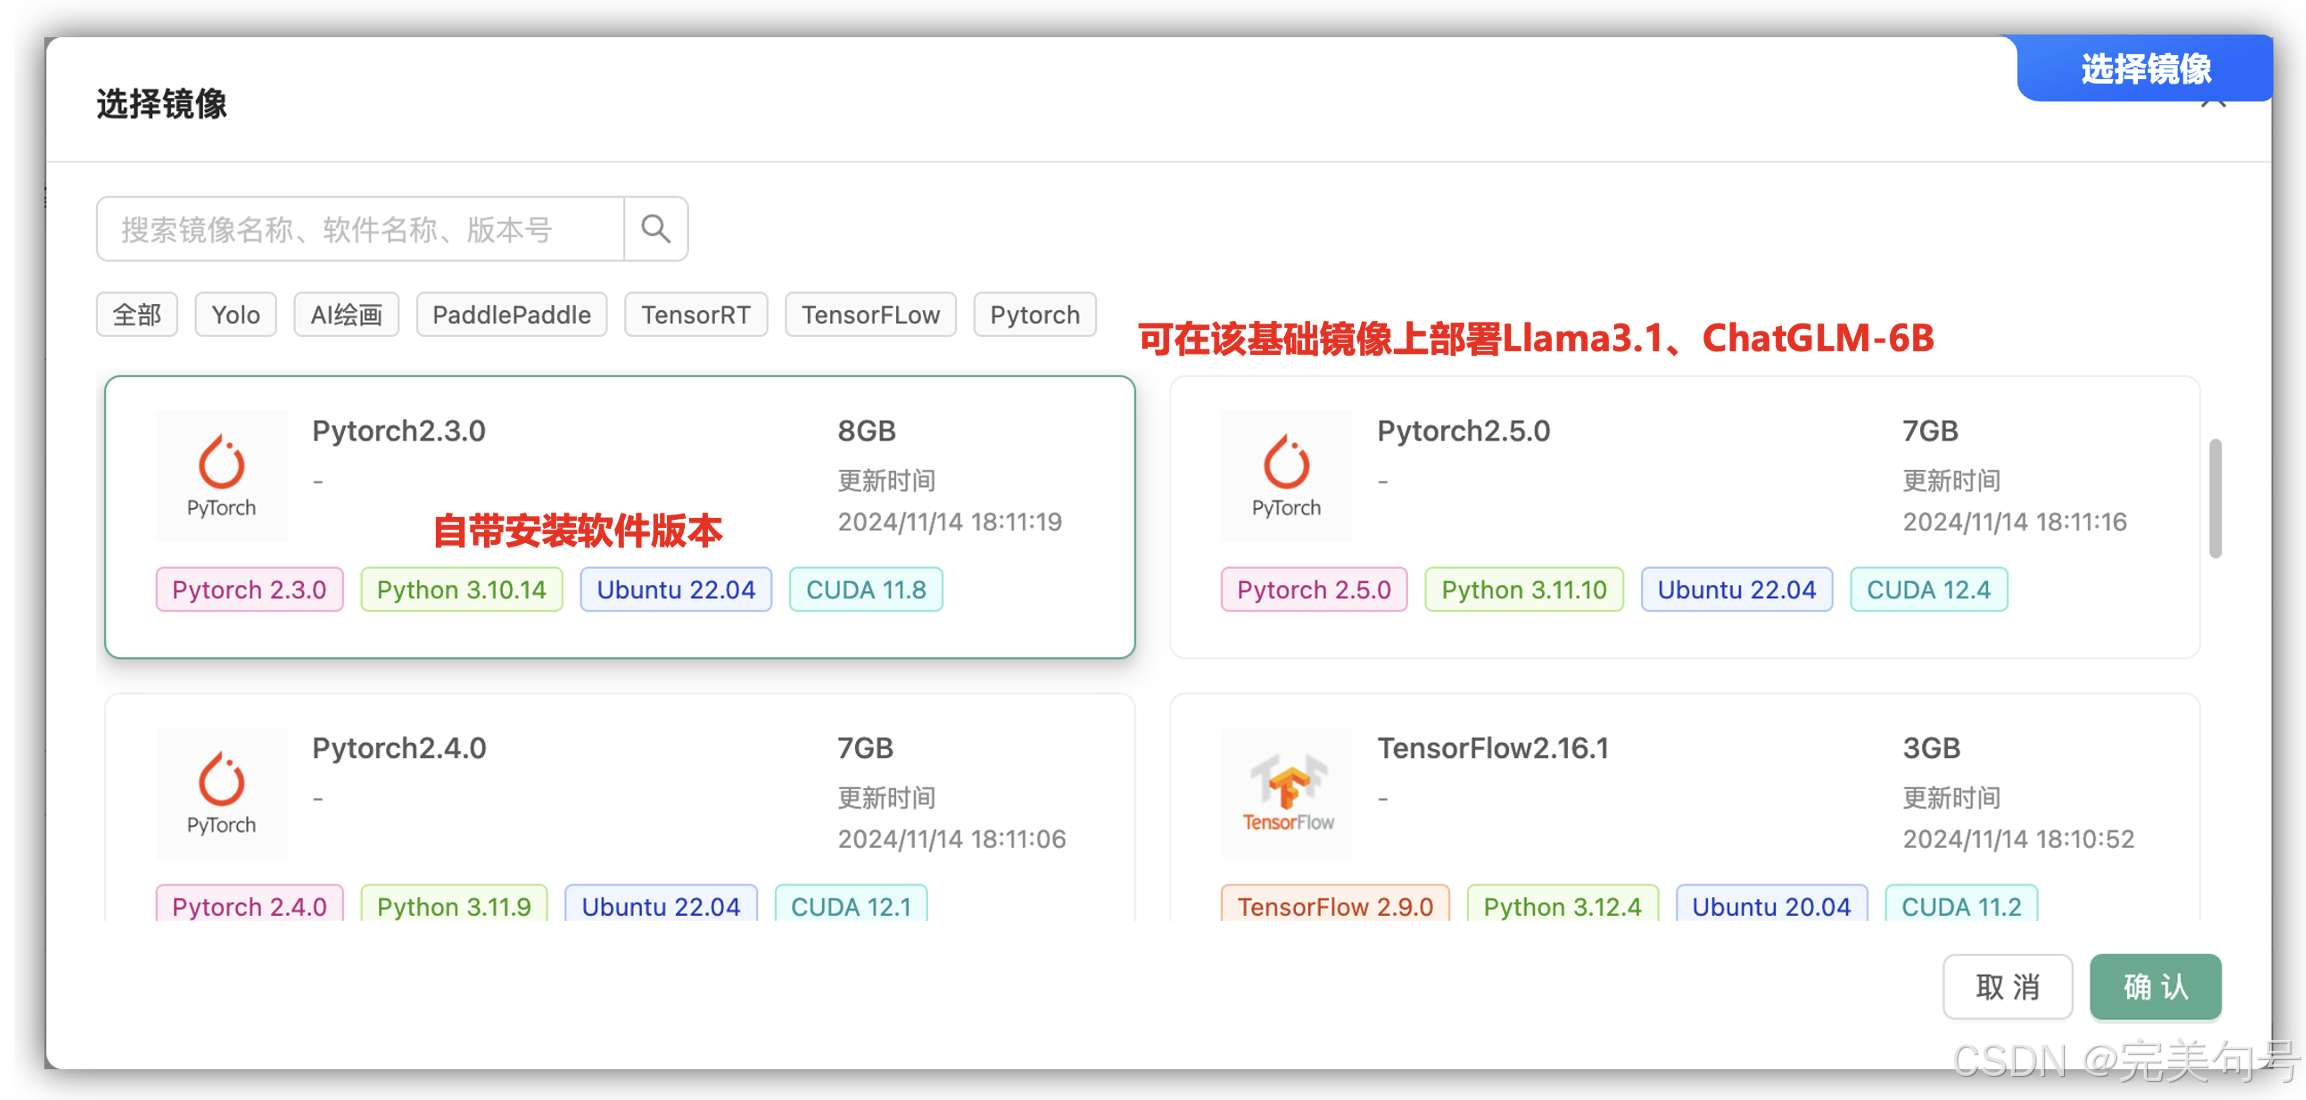Select the CUDA 11.8 version tag
This screenshot has width=2306, height=1100.
coord(865,589)
